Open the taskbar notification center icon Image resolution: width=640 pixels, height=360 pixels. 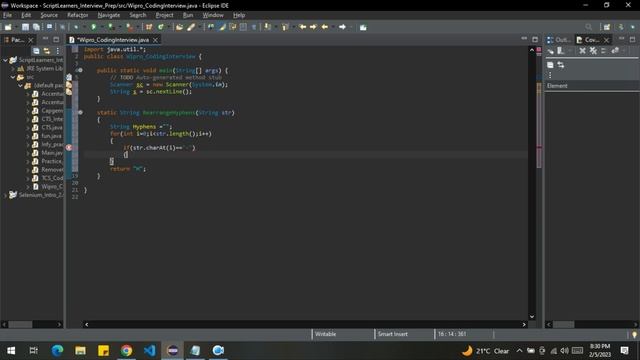point(624,350)
